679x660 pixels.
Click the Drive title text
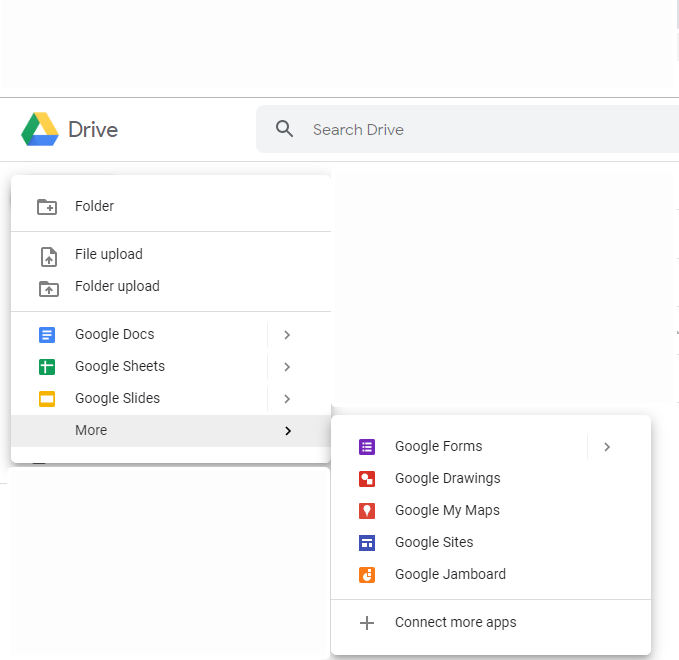(x=93, y=129)
